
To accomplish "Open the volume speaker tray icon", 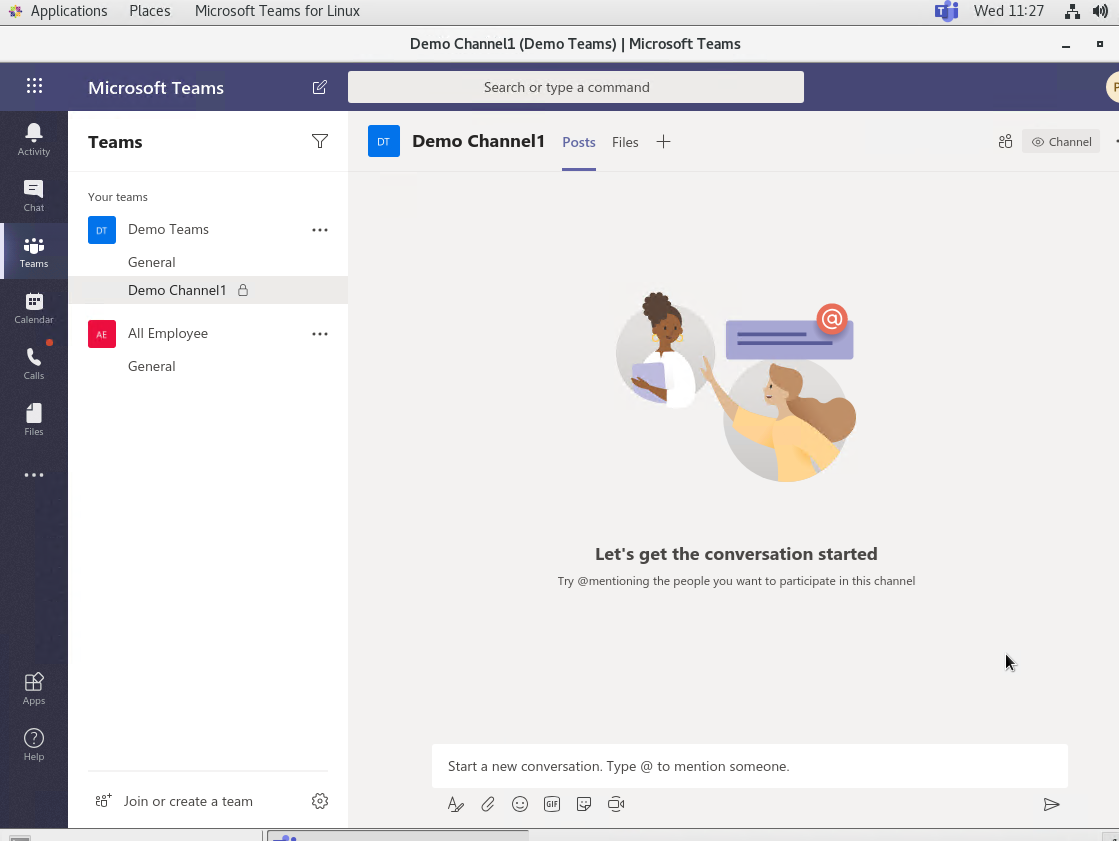I will pyautogui.click(x=1100, y=11).
